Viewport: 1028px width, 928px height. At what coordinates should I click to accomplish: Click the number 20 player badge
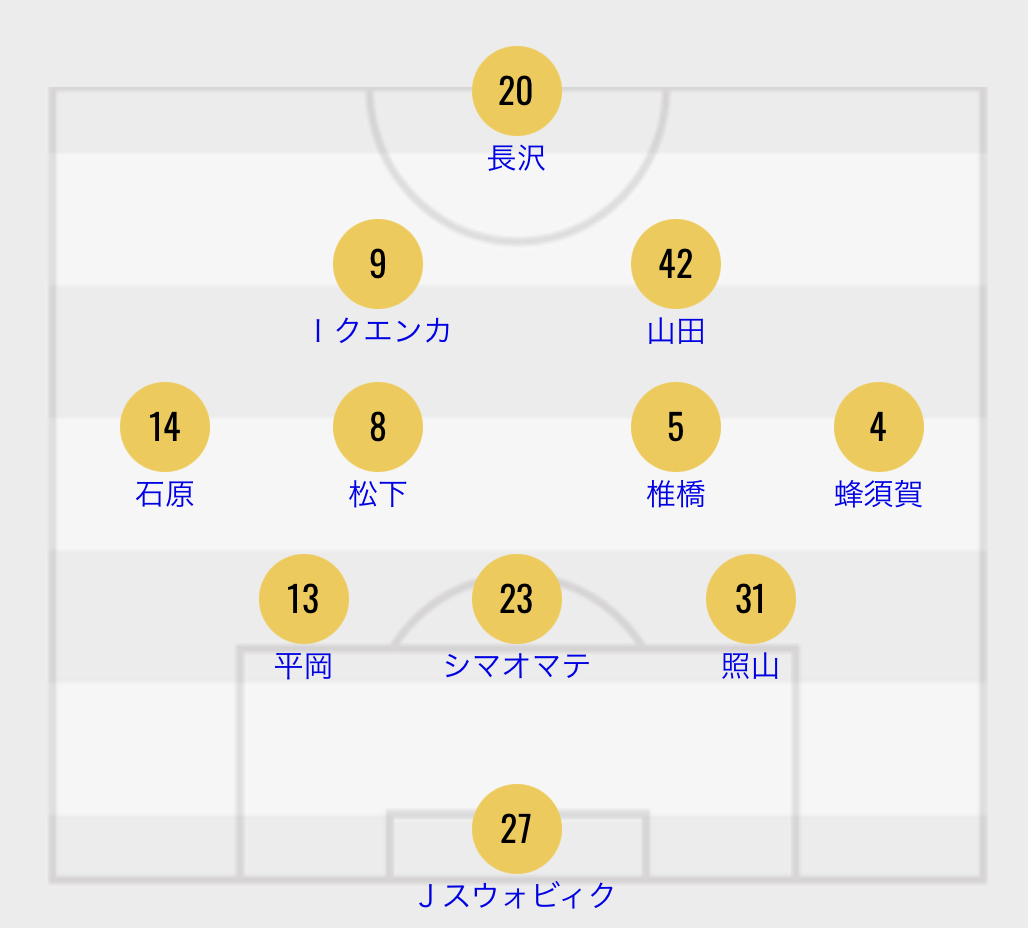click(x=516, y=91)
